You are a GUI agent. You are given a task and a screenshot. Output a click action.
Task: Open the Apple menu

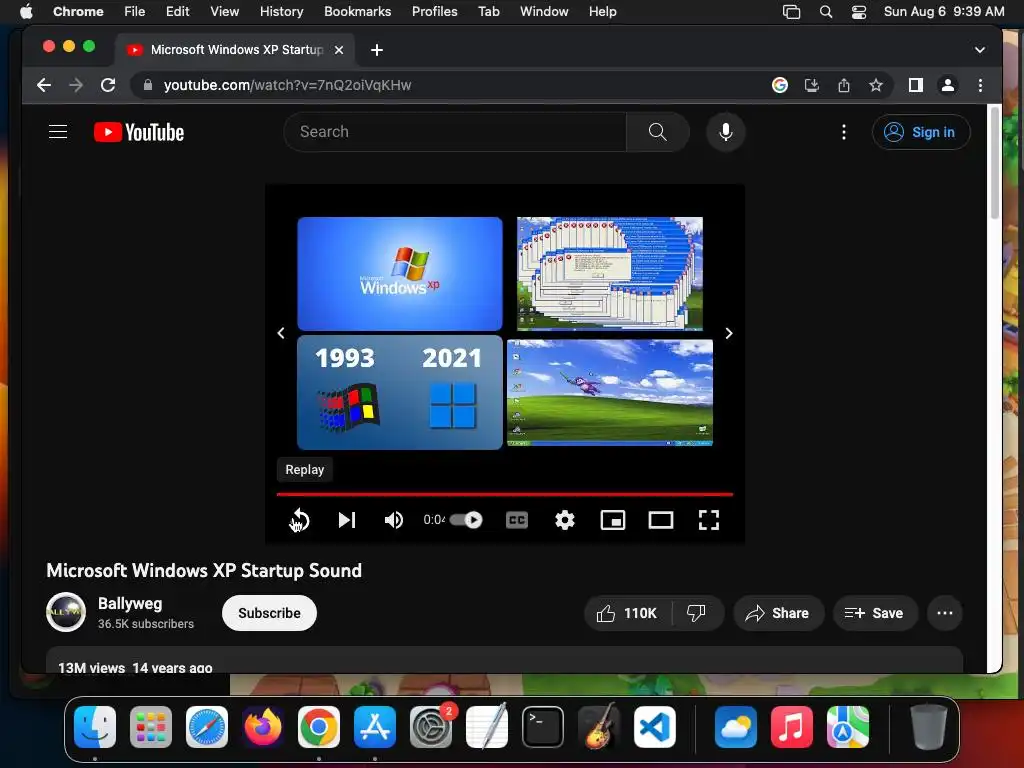[x=26, y=11]
